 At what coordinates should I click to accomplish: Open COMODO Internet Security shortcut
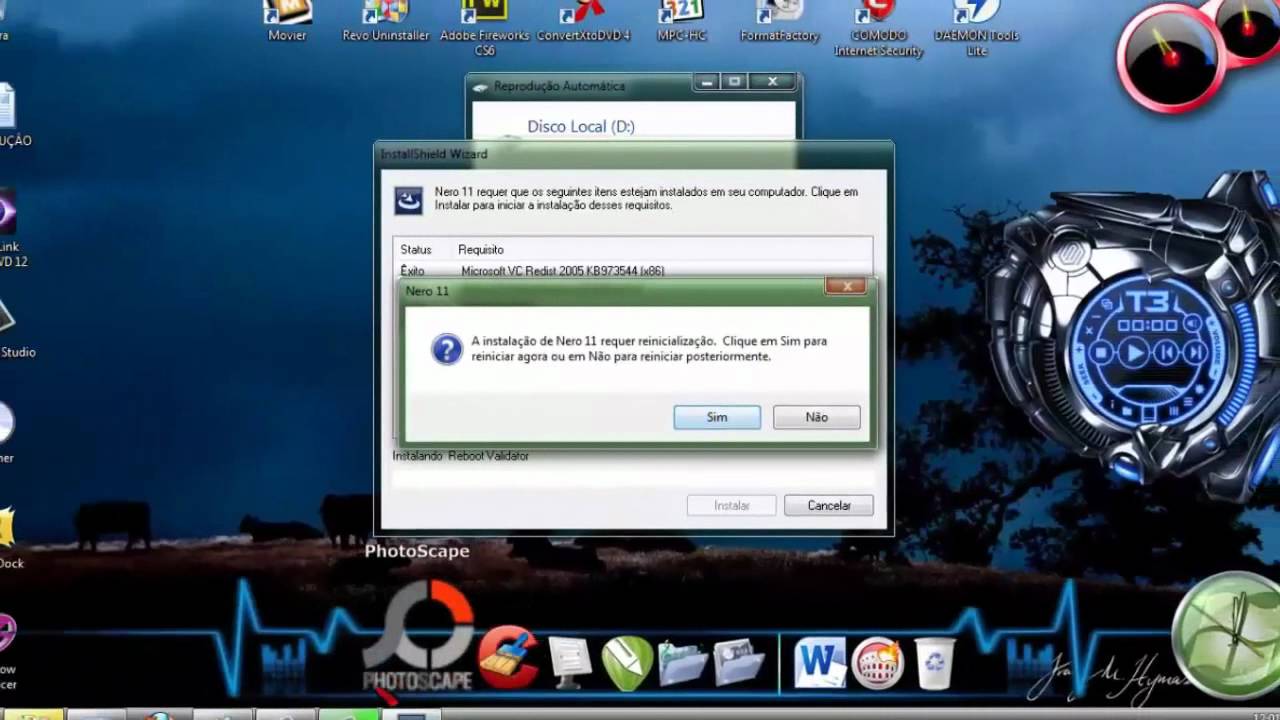[x=878, y=28]
